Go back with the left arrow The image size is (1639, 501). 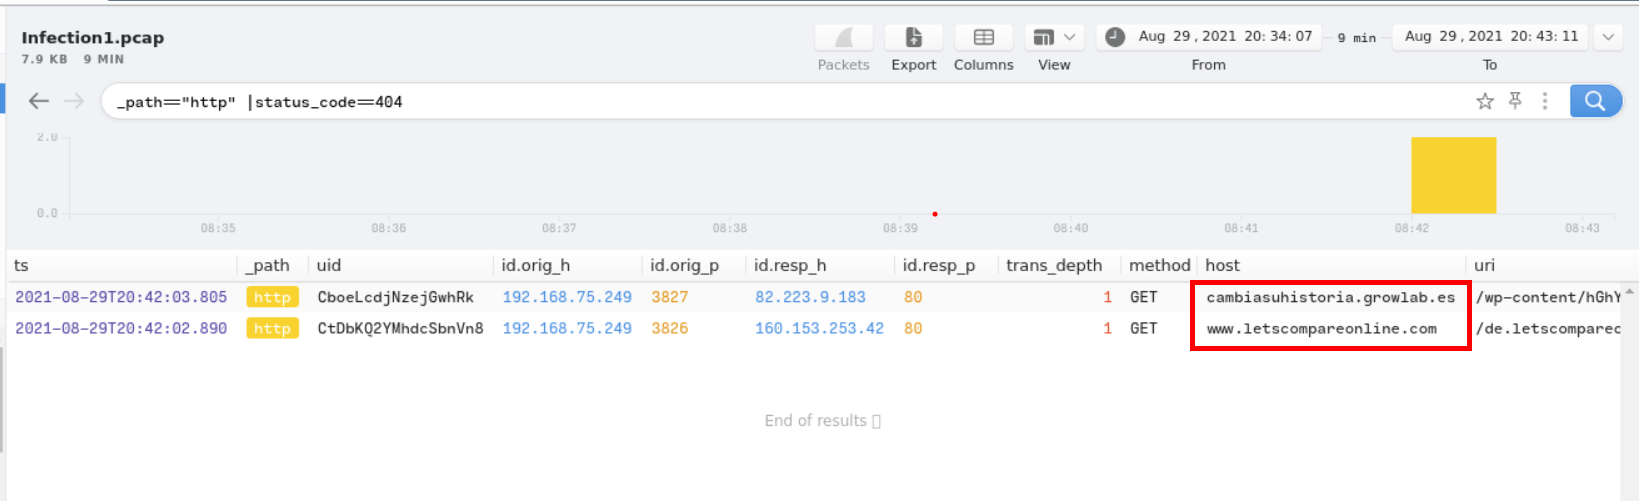[39, 101]
